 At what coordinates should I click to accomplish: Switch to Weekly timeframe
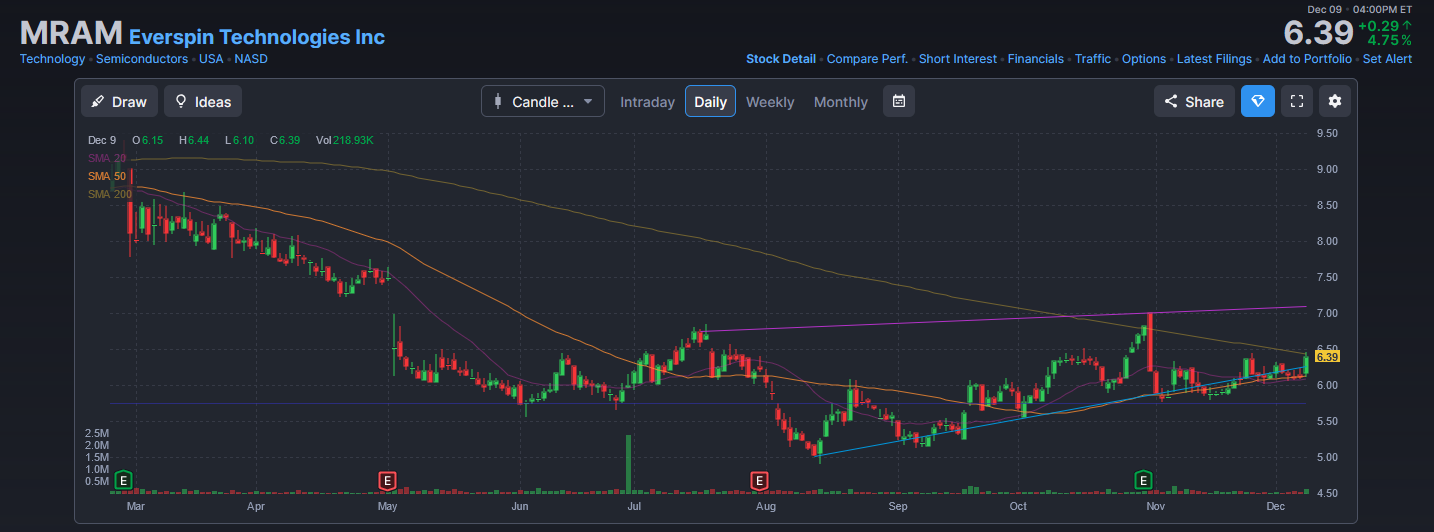coord(770,102)
